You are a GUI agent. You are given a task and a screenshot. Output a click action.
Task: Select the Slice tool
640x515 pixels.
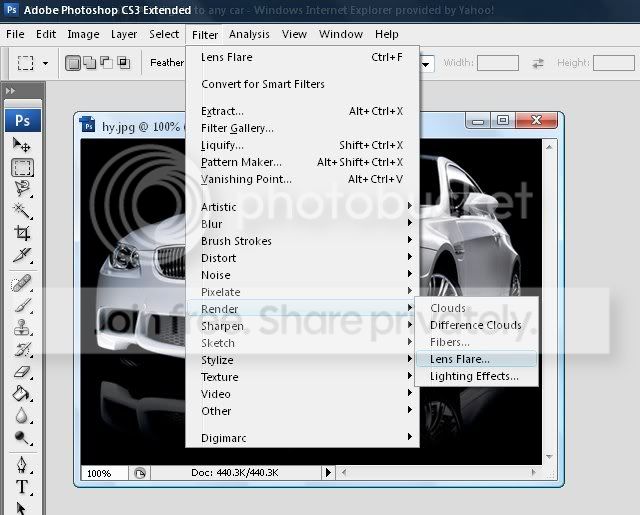22,255
